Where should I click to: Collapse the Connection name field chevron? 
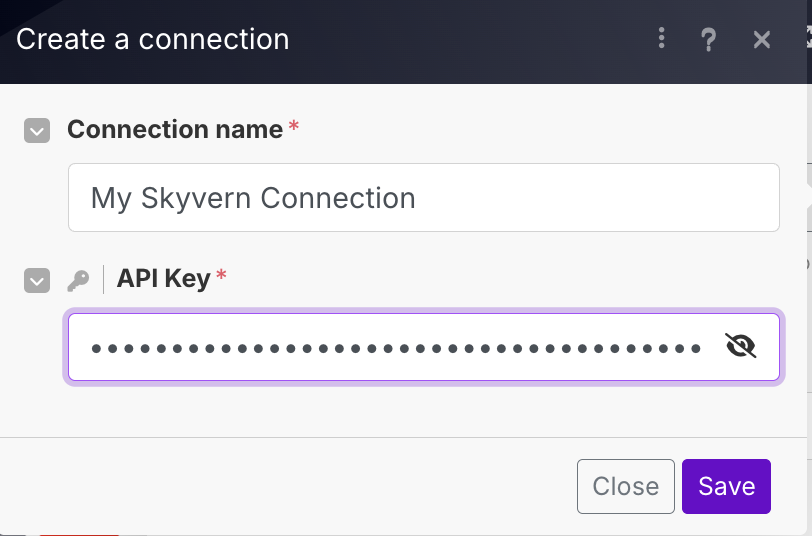click(37, 131)
